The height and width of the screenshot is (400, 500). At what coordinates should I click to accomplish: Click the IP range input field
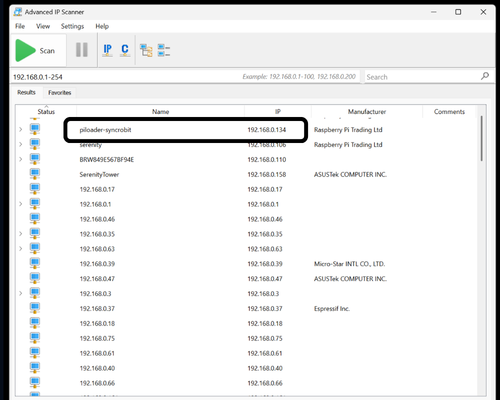click(x=185, y=77)
